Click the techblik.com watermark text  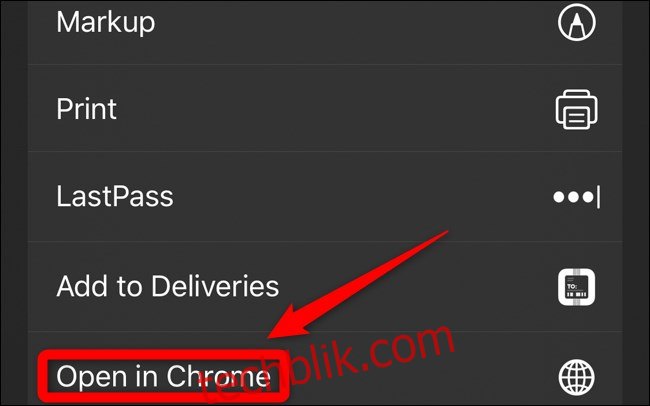[327, 365]
